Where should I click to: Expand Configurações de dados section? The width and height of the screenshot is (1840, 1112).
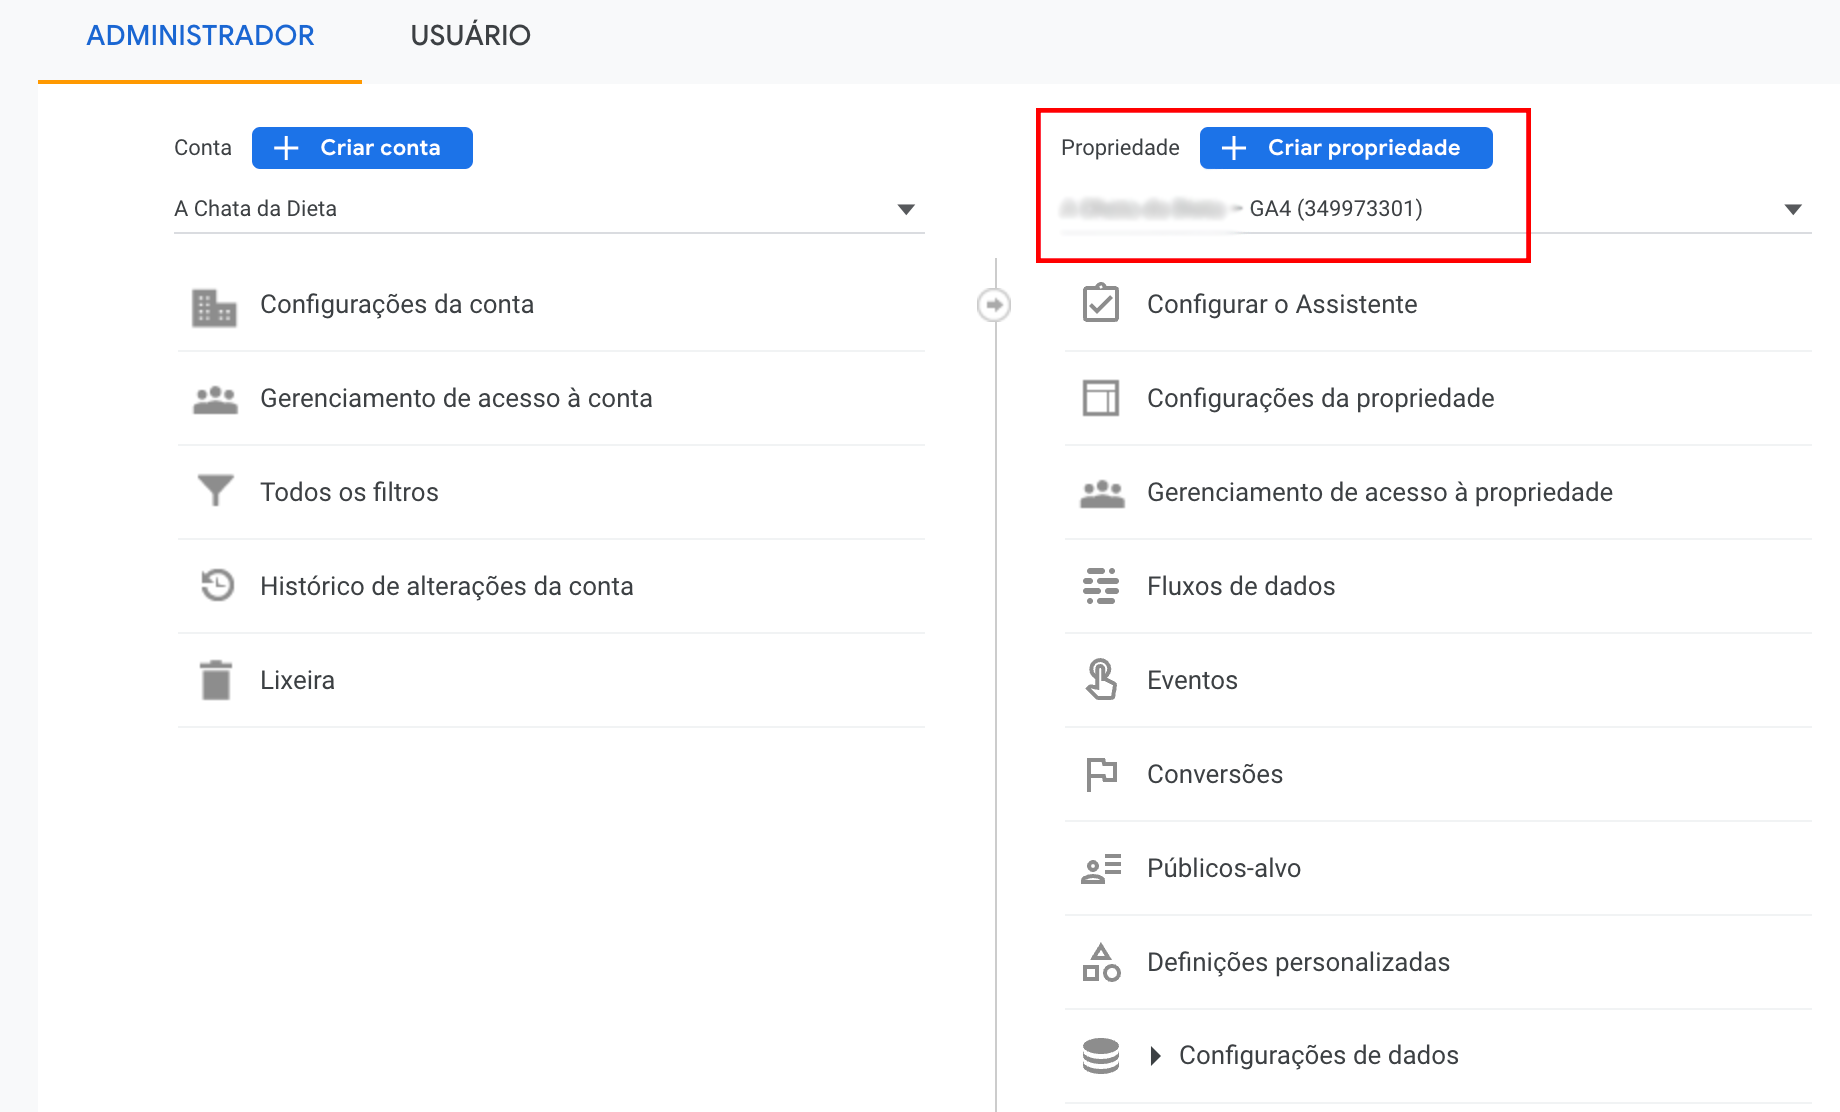pyautogui.click(x=1157, y=1055)
